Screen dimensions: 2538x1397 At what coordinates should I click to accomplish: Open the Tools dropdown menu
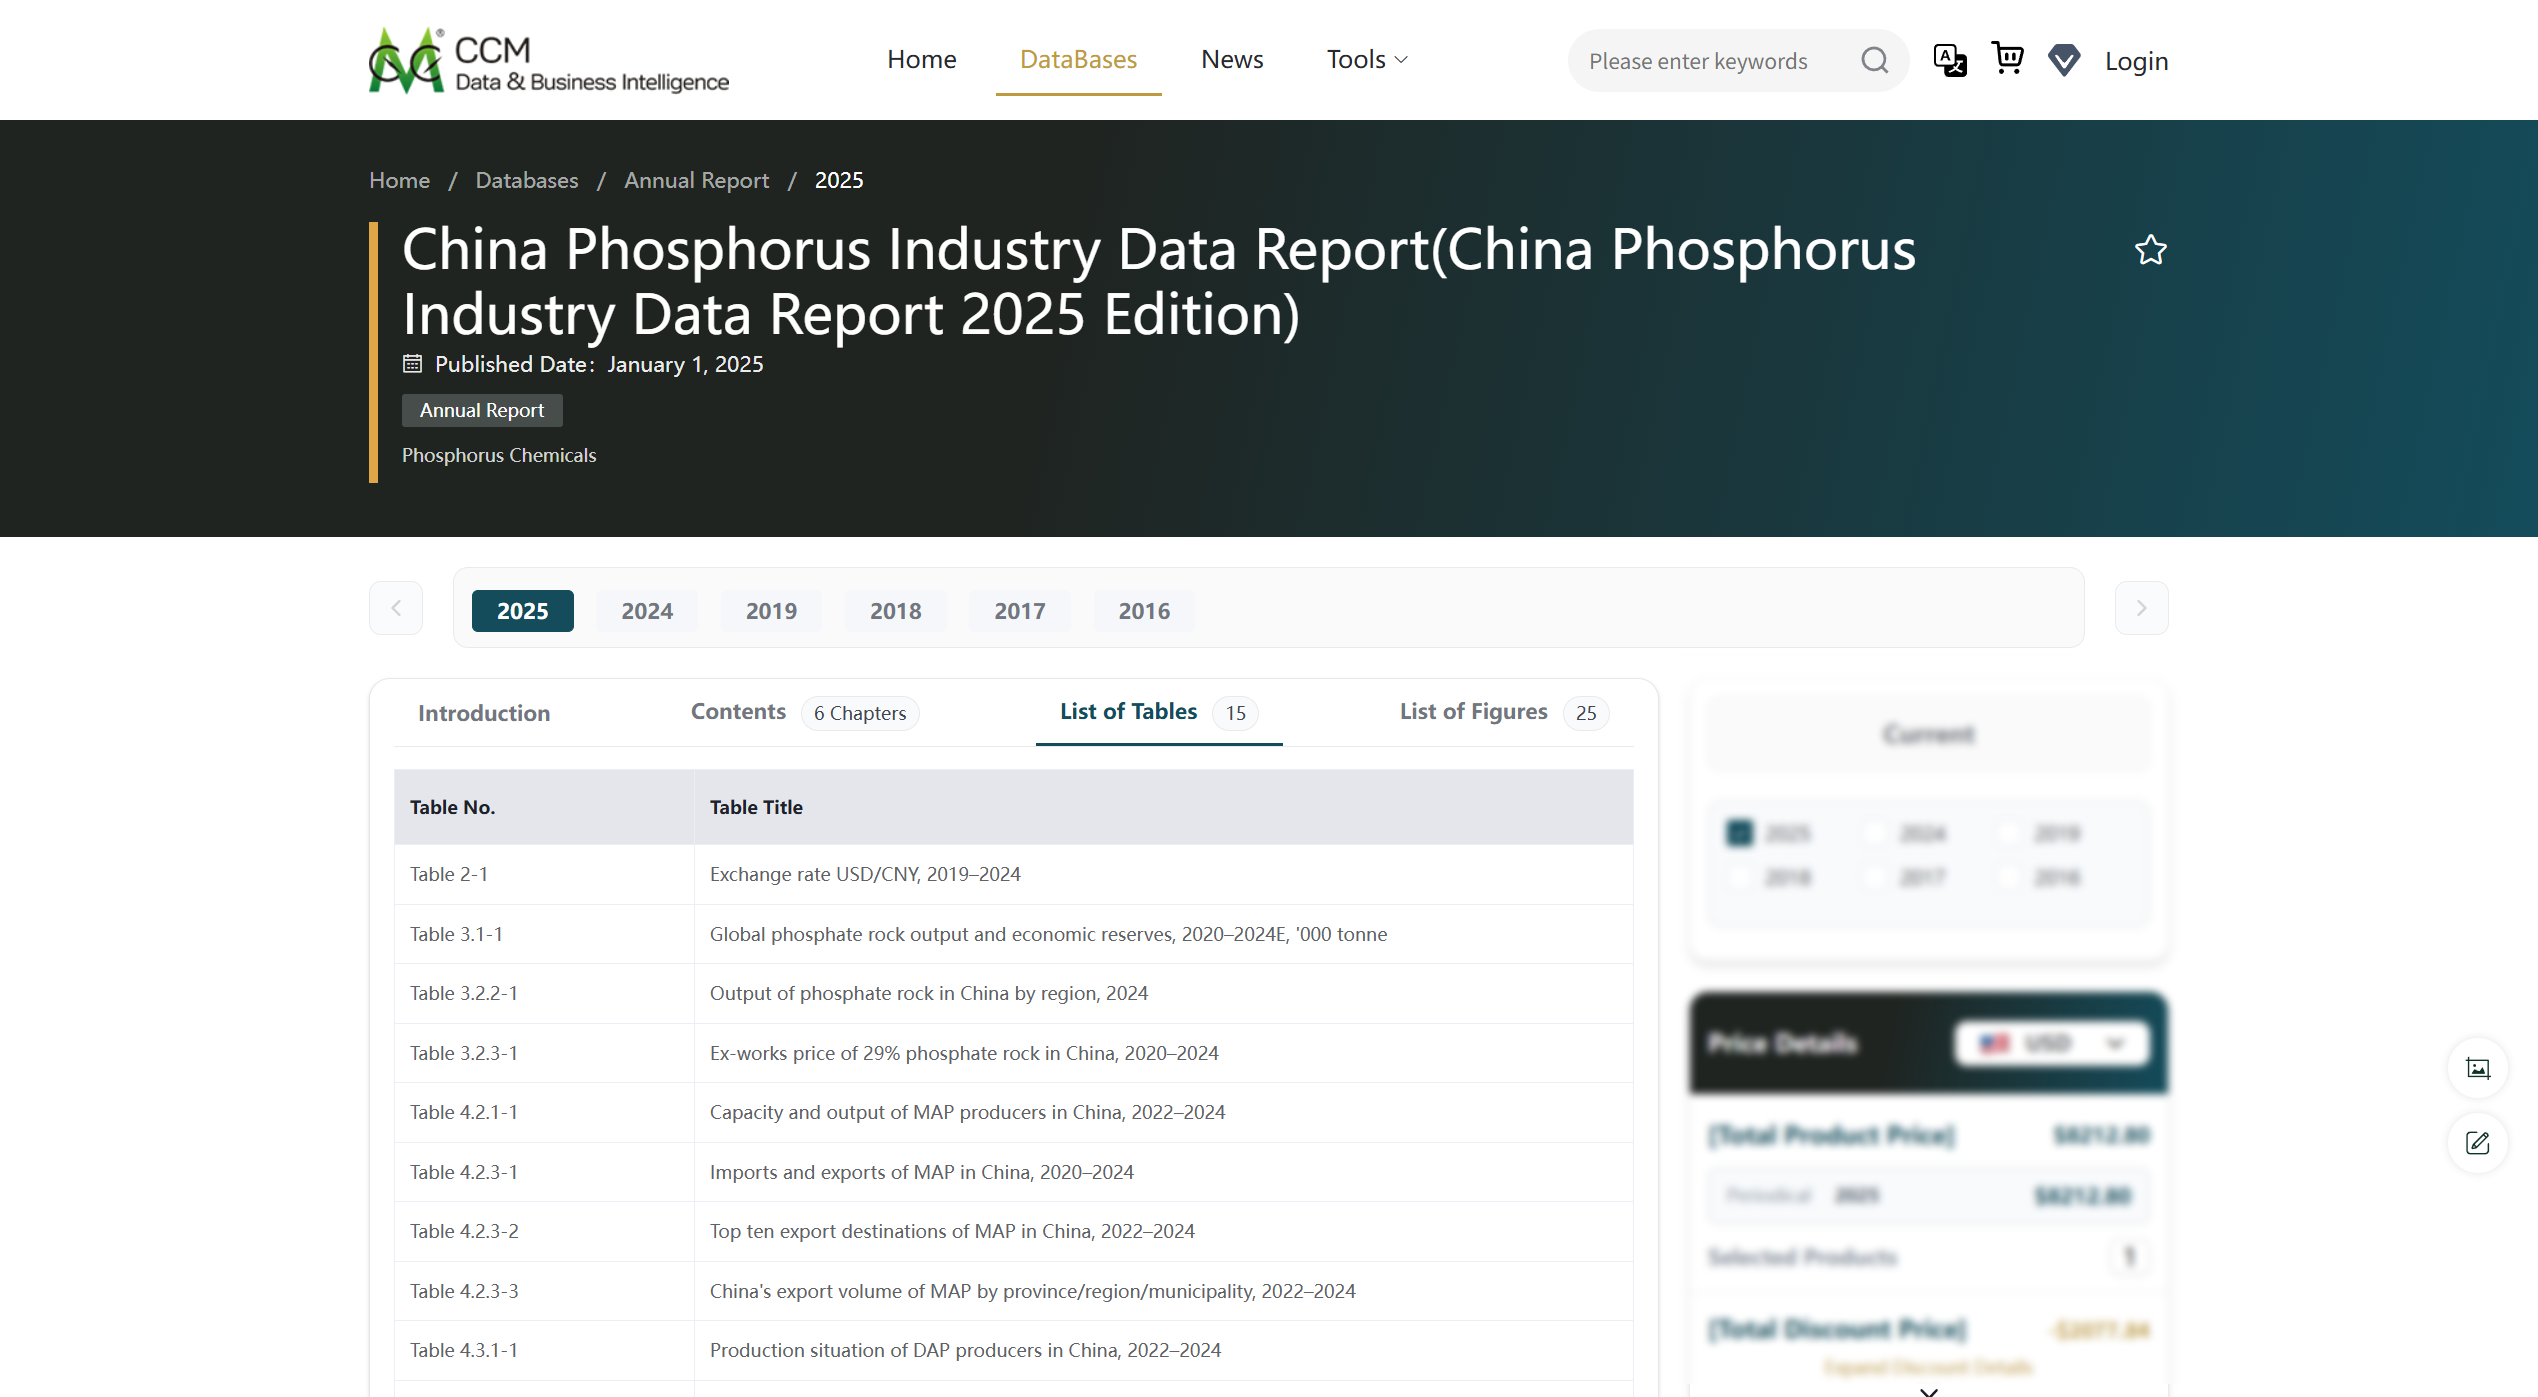[1366, 60]
